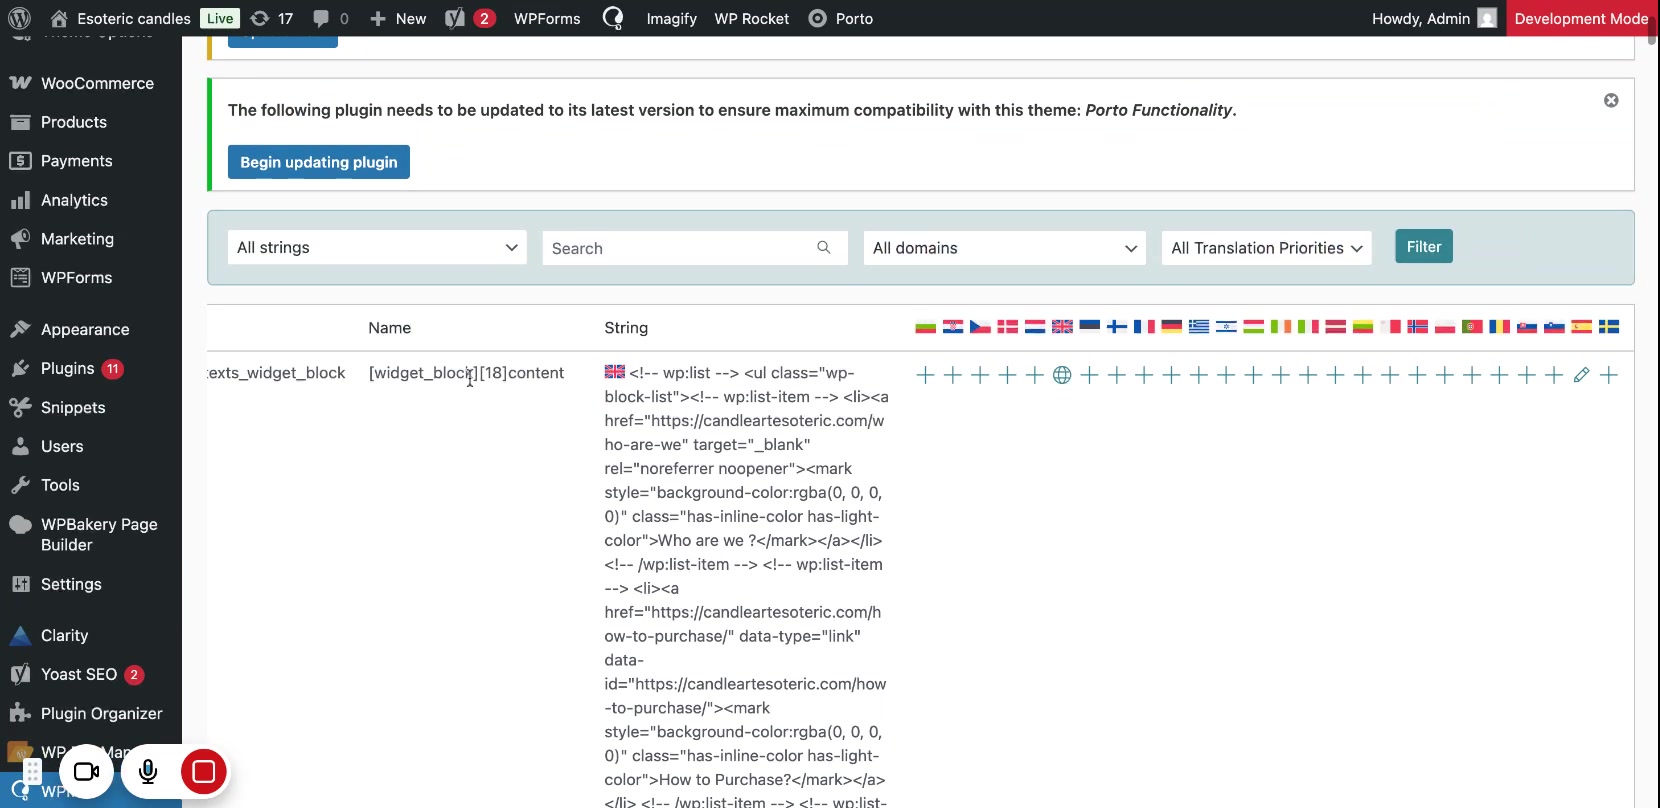Stop the screen recording with red button
The width and height of the screenshot is (1660, 808).
(204, 771)
